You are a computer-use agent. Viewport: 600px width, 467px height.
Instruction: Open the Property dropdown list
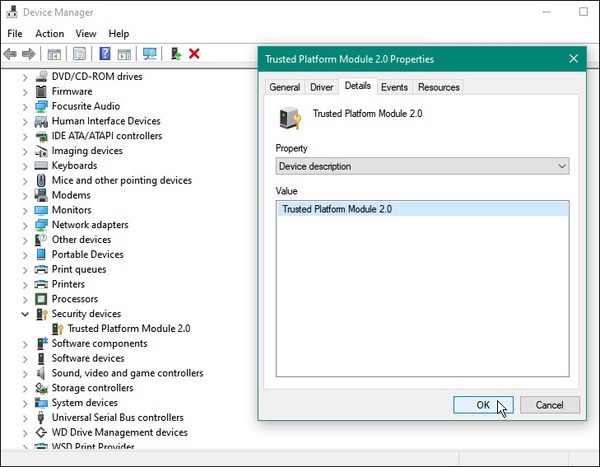pos(422,166)
